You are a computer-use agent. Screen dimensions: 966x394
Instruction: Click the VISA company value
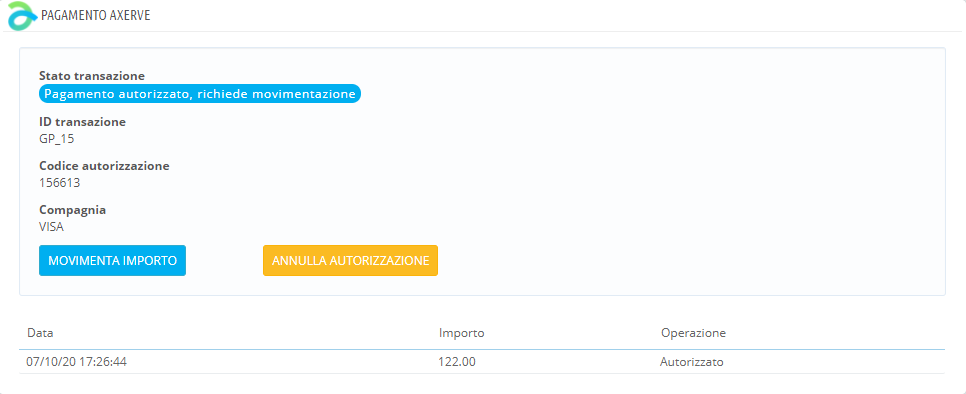pyautogui.click(x=51, y=227)
